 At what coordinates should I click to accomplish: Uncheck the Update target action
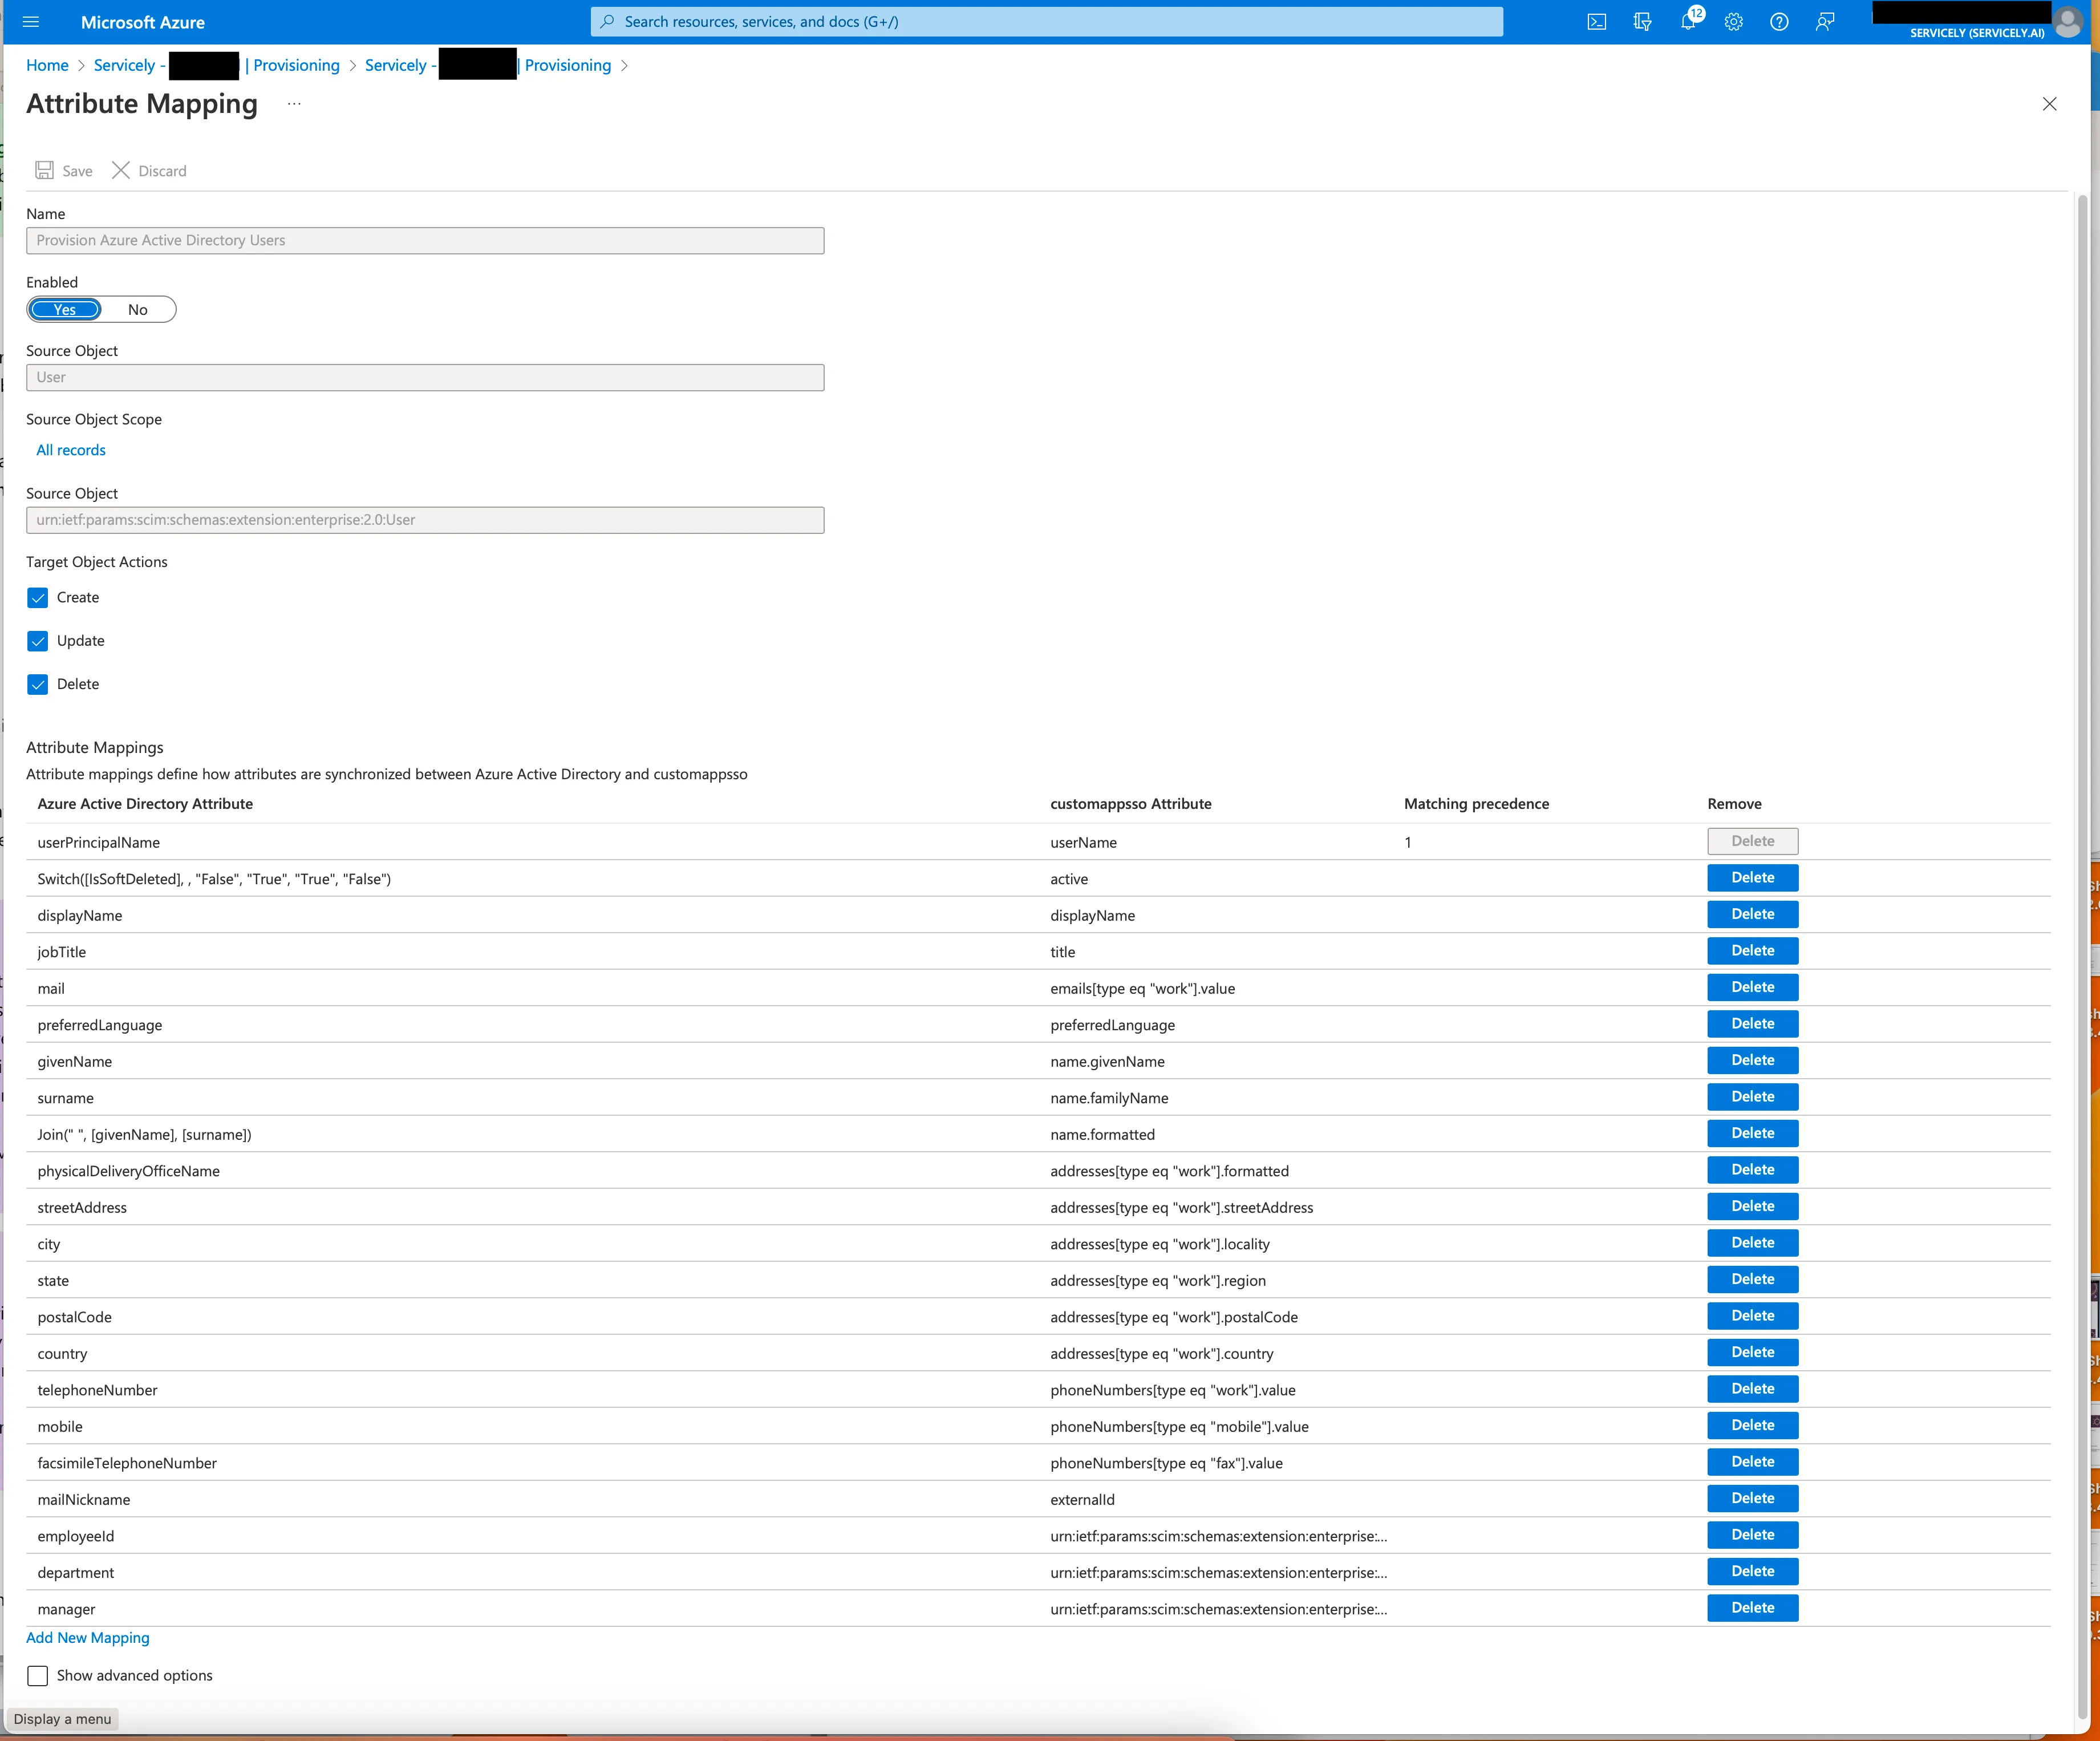coord(38,641)
